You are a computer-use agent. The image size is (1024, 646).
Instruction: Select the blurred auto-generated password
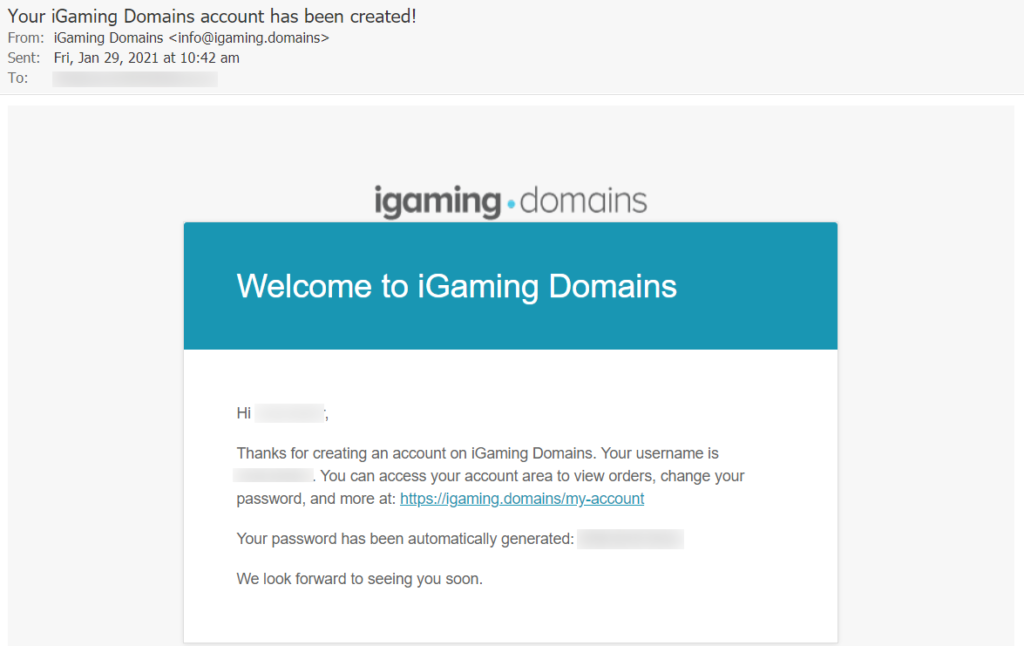click(630, 540)
